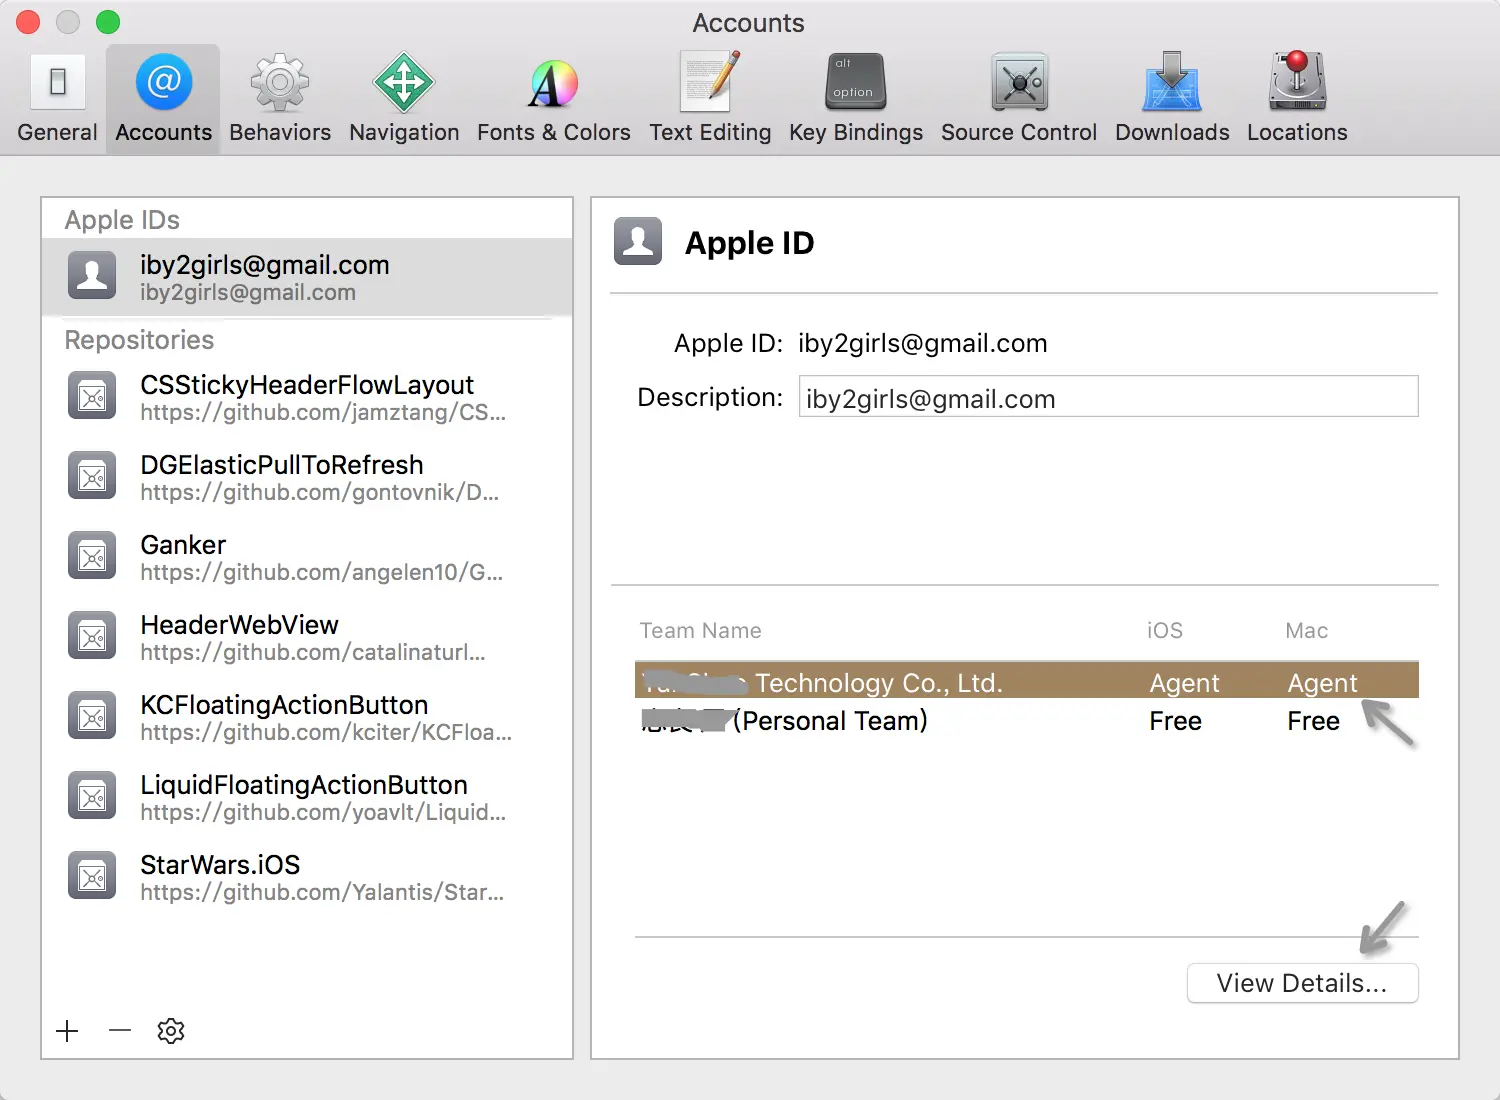Select the Ganker repository
Viewport: 1500px width, 1100px height.
(307, 557)
